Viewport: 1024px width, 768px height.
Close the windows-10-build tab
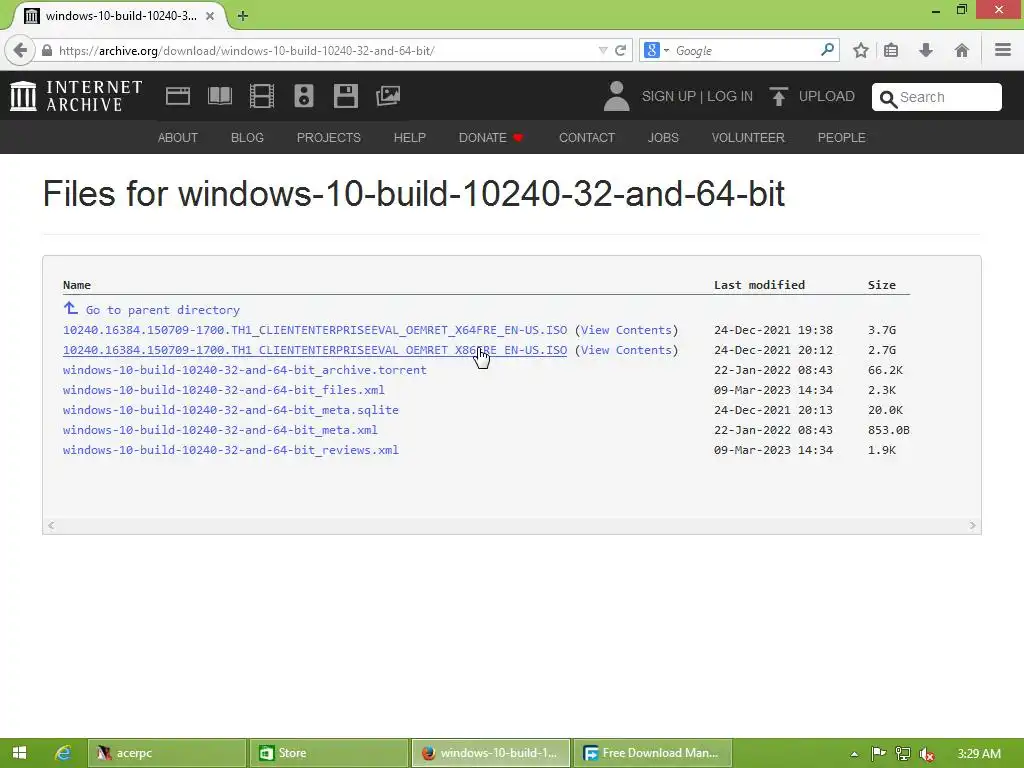tap(210, 16)
